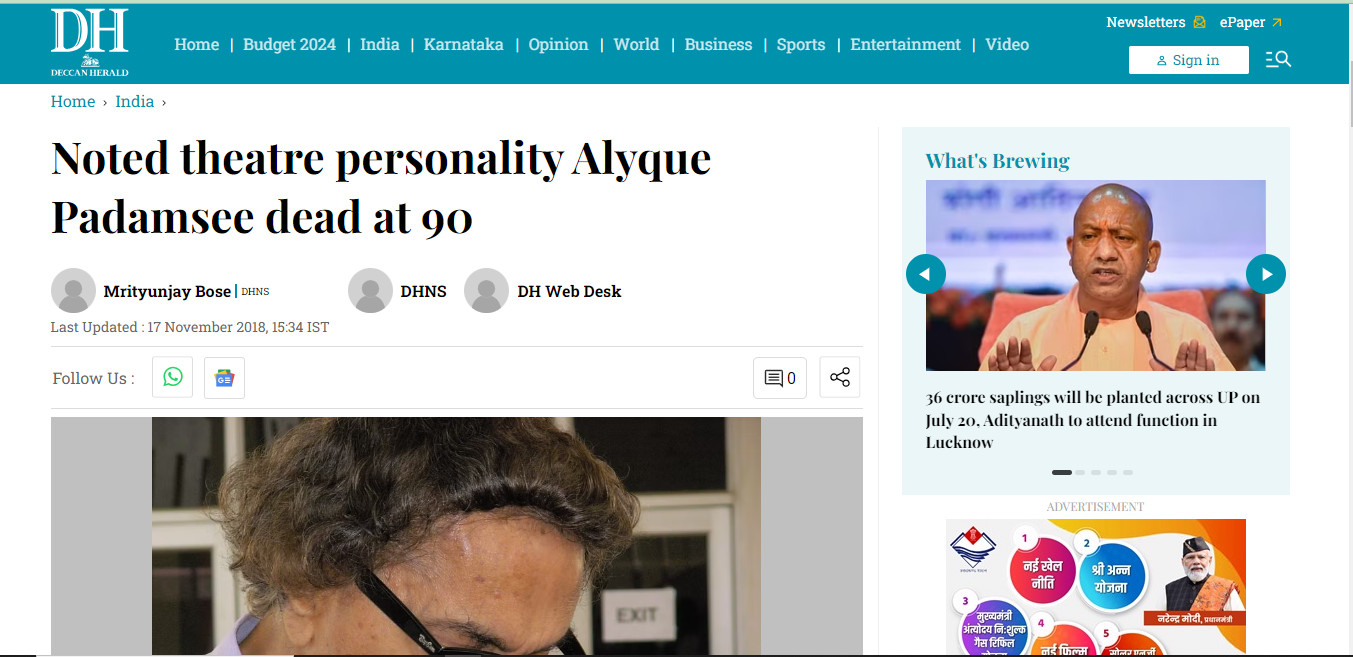Sign in to the account
The height and width of the screenshot is (657, 1353).
1189,60
